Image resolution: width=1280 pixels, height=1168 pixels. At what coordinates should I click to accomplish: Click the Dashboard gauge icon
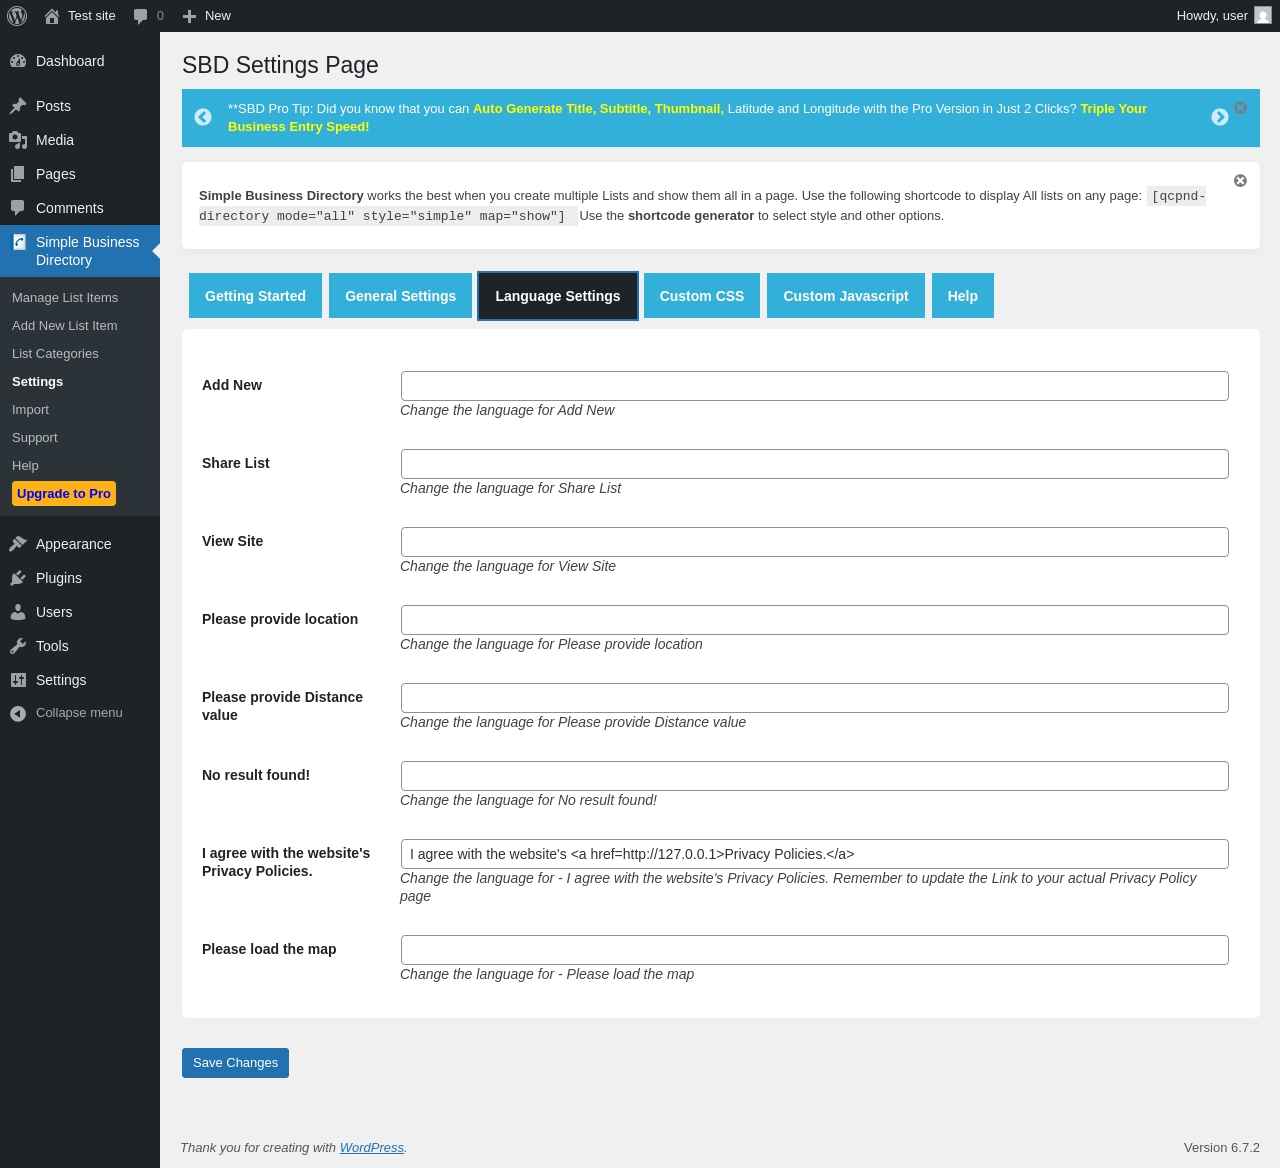click(18, 61)
